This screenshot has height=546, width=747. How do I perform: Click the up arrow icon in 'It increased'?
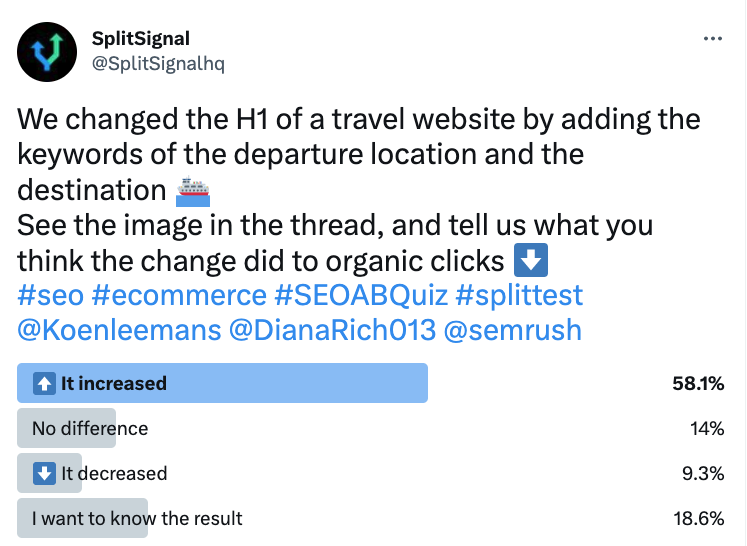click(x=44, y=384)
